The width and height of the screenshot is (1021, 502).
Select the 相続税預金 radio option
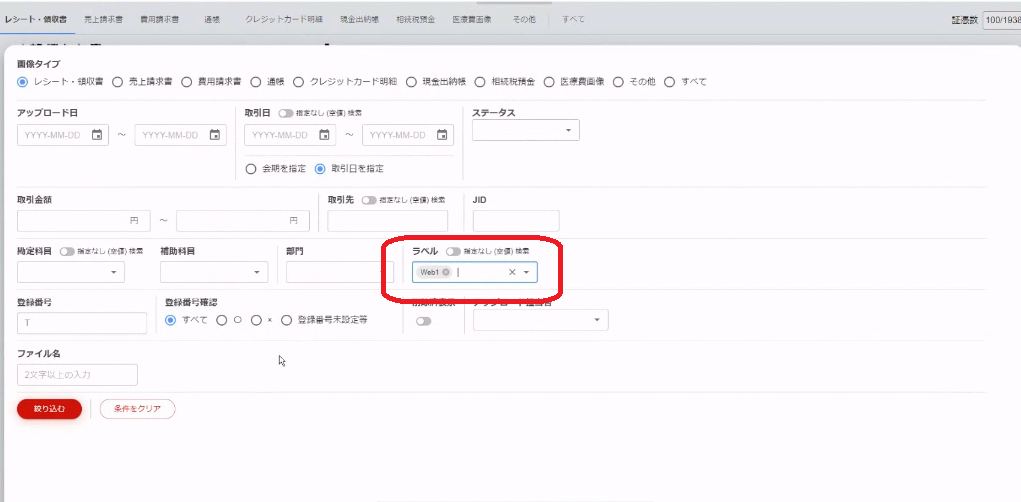coord(480,82)
